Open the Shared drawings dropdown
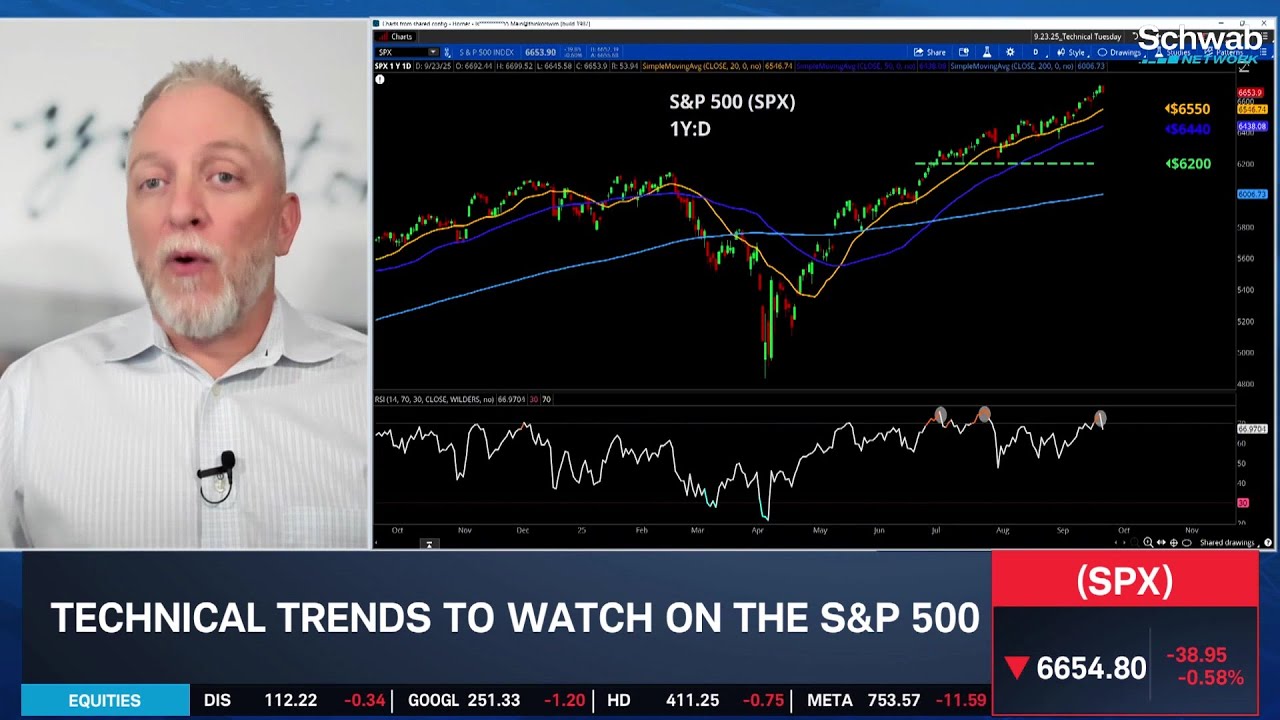This screenshot has height=720, width=1280. pos(1230,542)
